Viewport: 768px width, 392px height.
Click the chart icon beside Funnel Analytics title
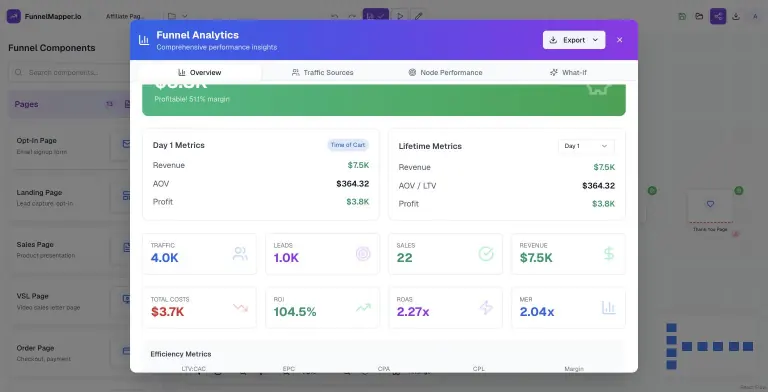point(144,40)
